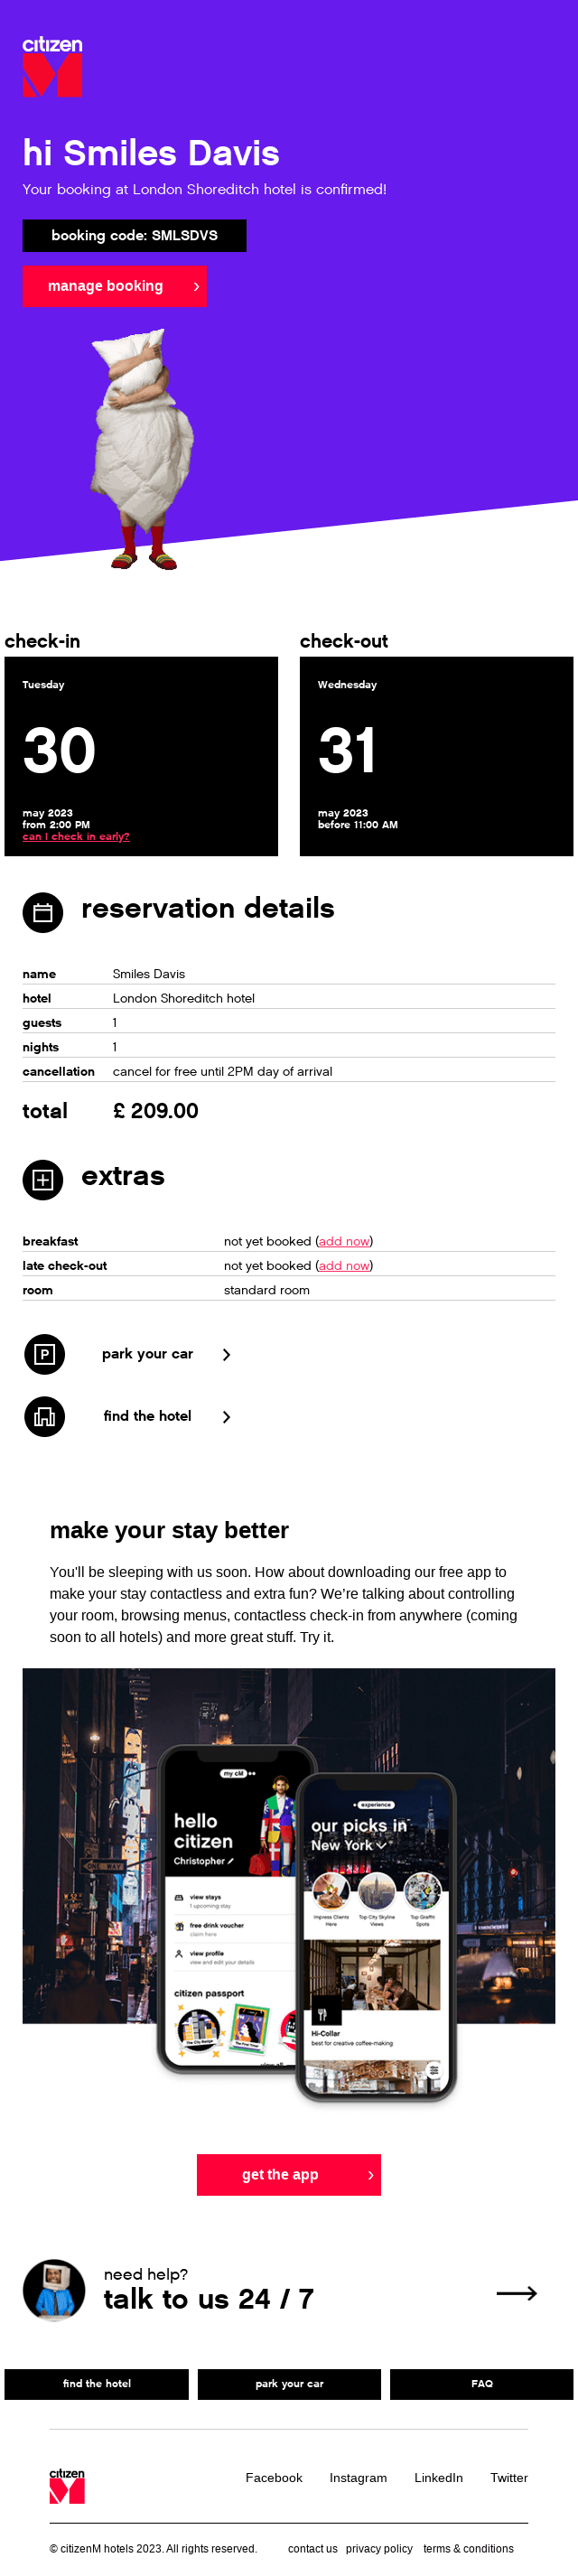578x2576 pixels.
Task: Click the hotel building icon
Action: click(x=44, y=1416)
